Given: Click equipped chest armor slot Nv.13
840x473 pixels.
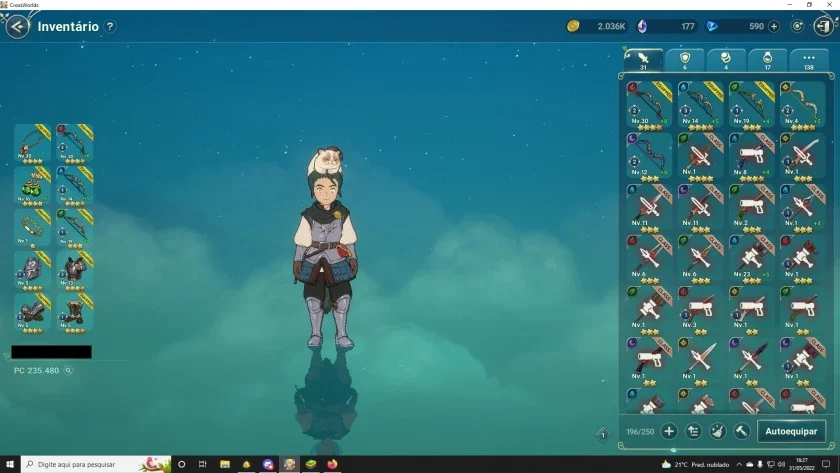Looking at the screenshot, I should 74,271.
